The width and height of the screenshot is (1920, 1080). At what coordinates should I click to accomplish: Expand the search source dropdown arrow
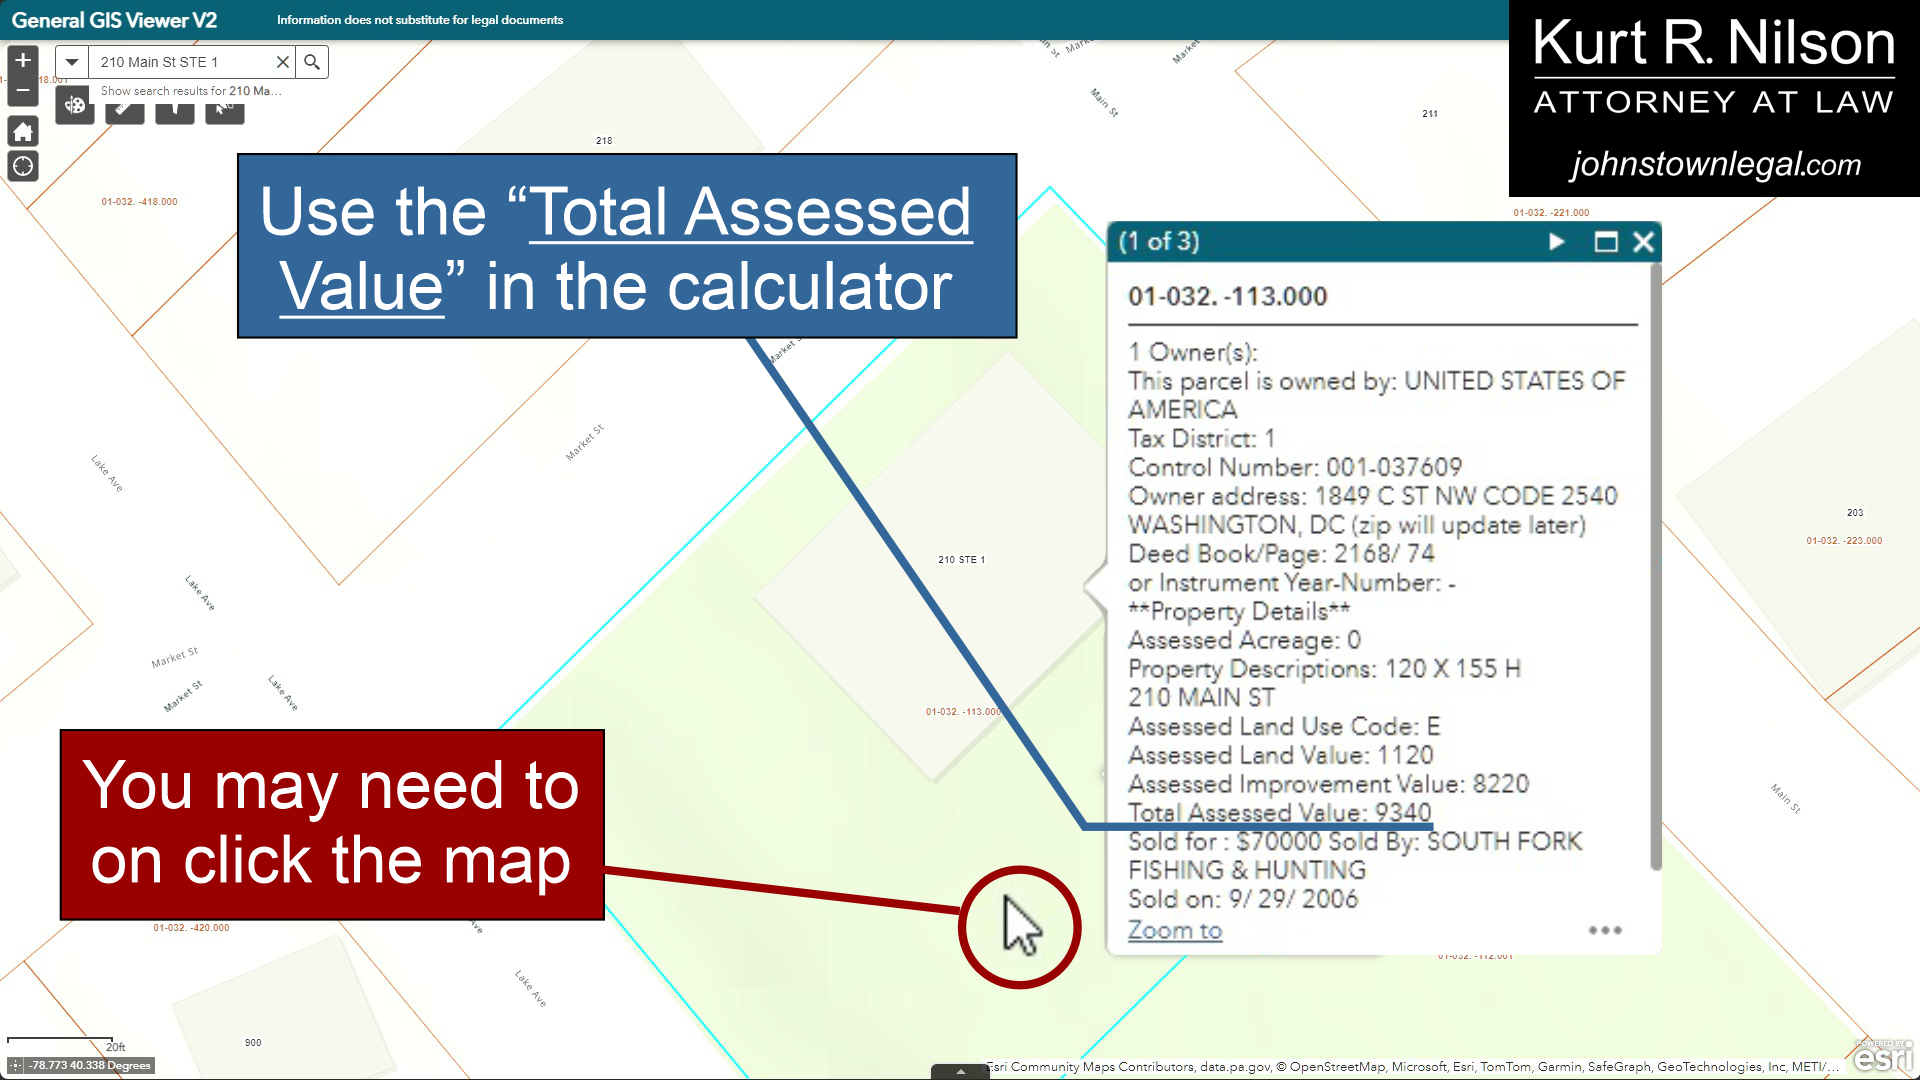(72, 62)
